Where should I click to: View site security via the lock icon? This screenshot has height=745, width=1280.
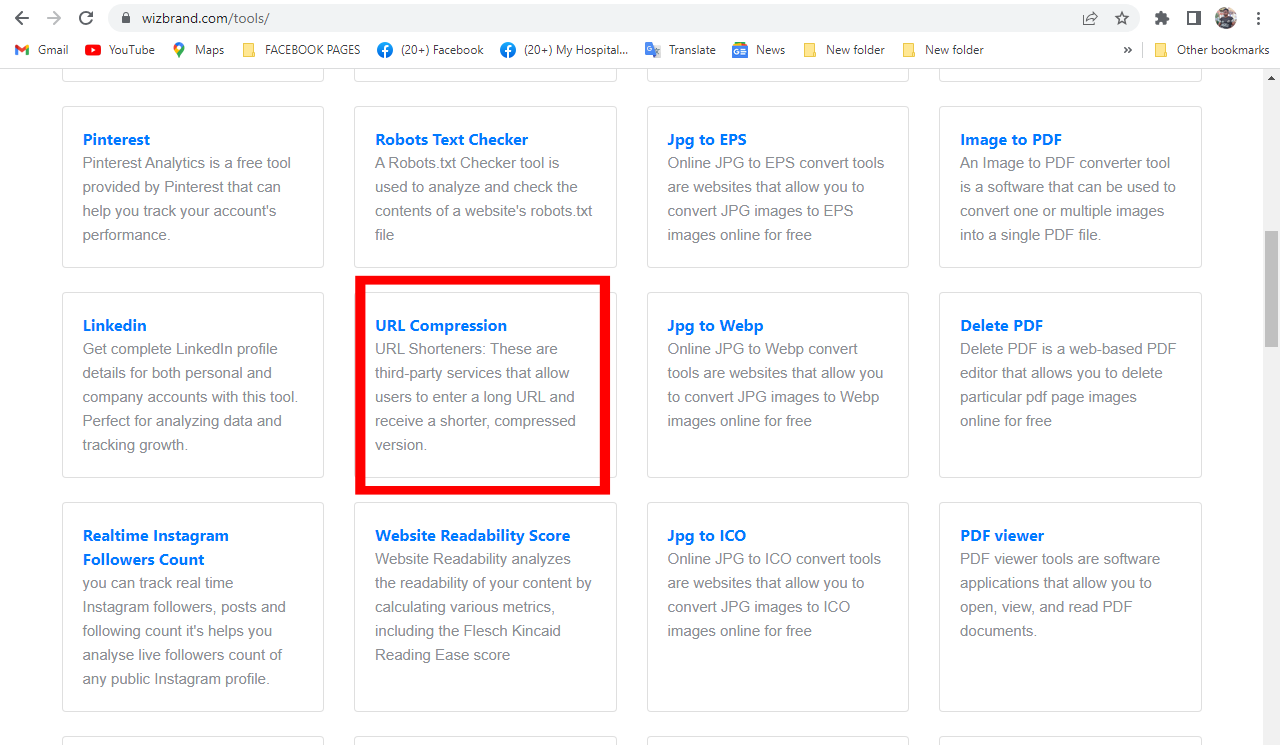[x=125, y=17]
